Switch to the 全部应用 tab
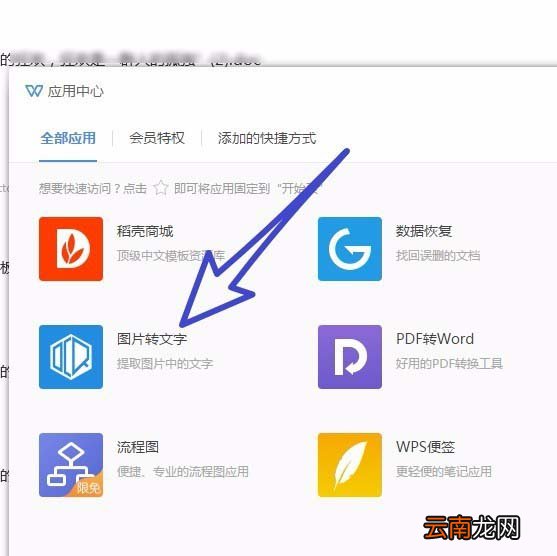Image resolution: width=557 pixels, height=556 pixels. pyautogui.click(x=68, y=138)
